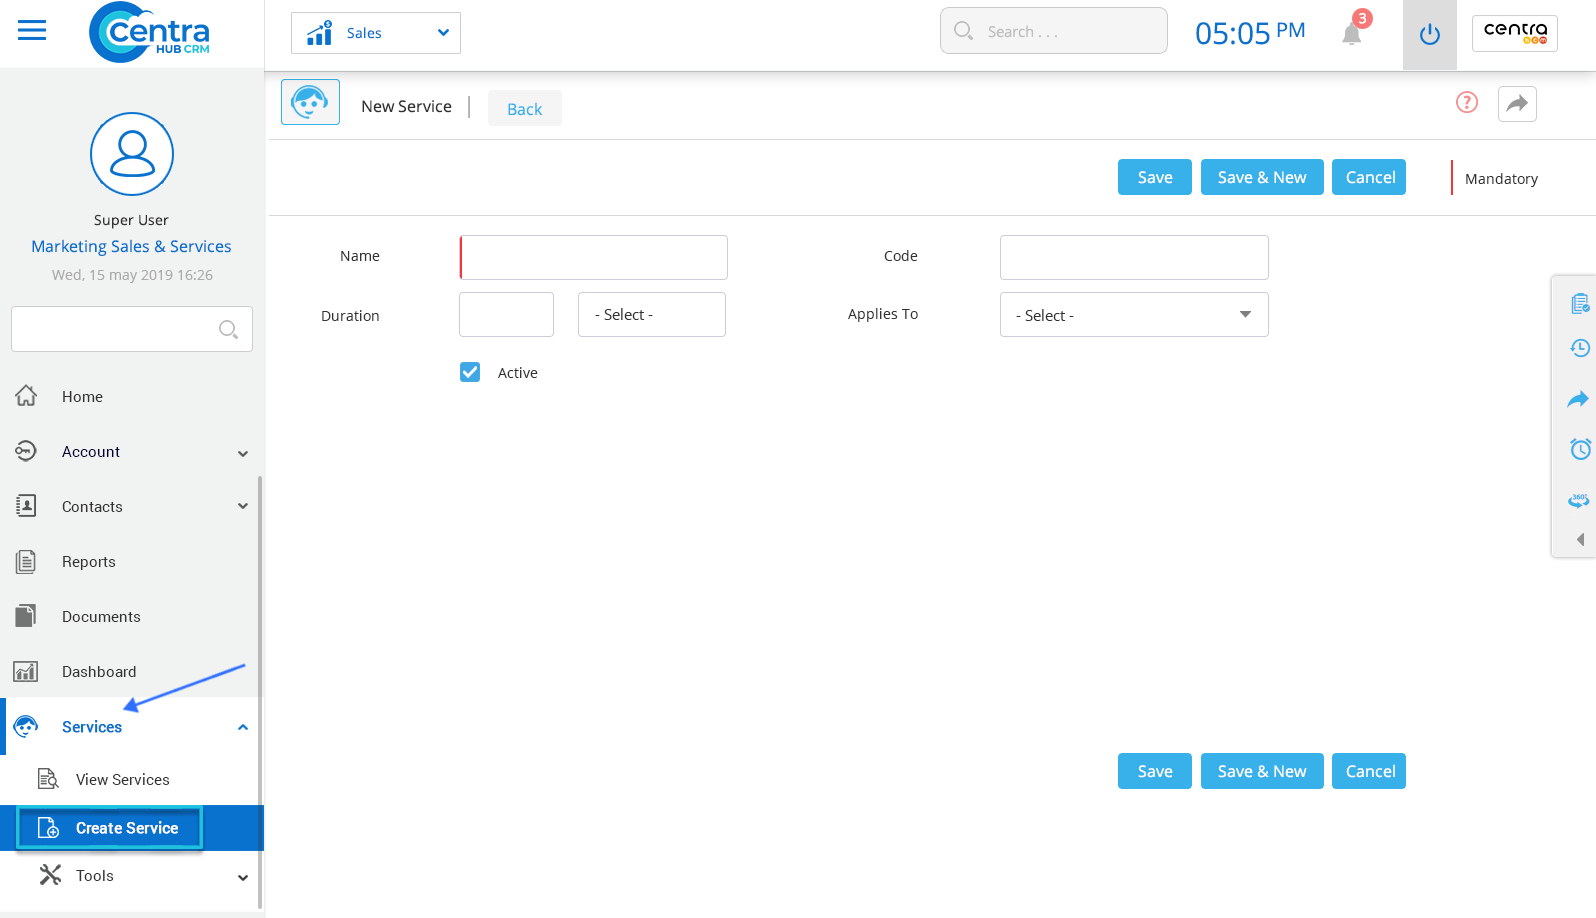This screenshot has height=918, width=1596.
Task: Click the notes icon in right panel
Action: tap(1580, 303)
